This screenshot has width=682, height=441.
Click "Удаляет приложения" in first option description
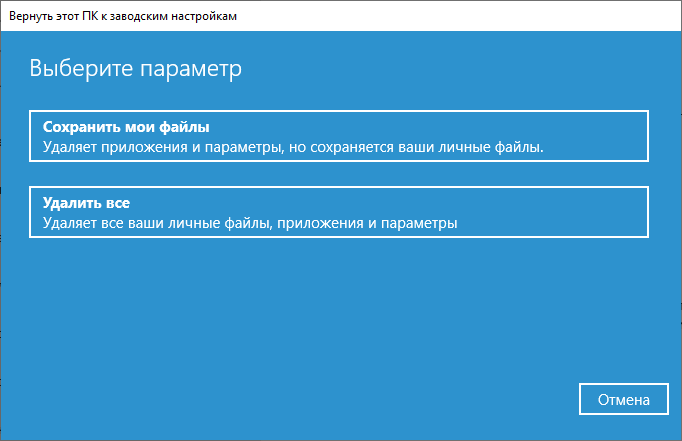[x=115, y=147]
